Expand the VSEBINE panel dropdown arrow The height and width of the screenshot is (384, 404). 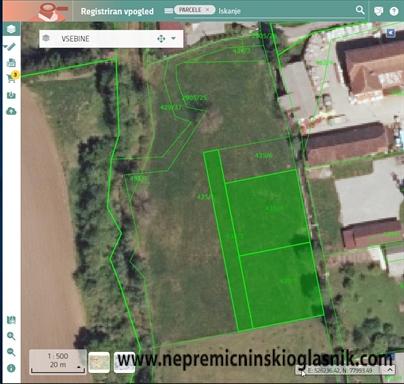pos(173,39)
